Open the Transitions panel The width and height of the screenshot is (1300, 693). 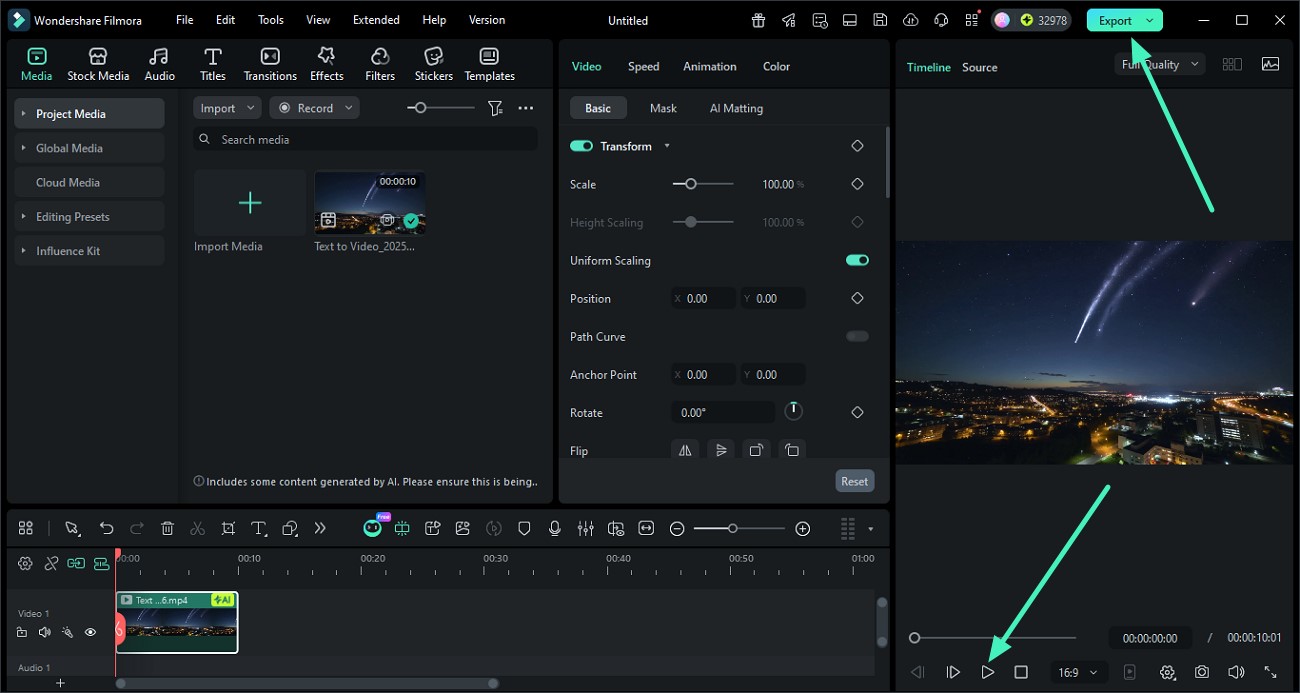click(x=269, y=62)
